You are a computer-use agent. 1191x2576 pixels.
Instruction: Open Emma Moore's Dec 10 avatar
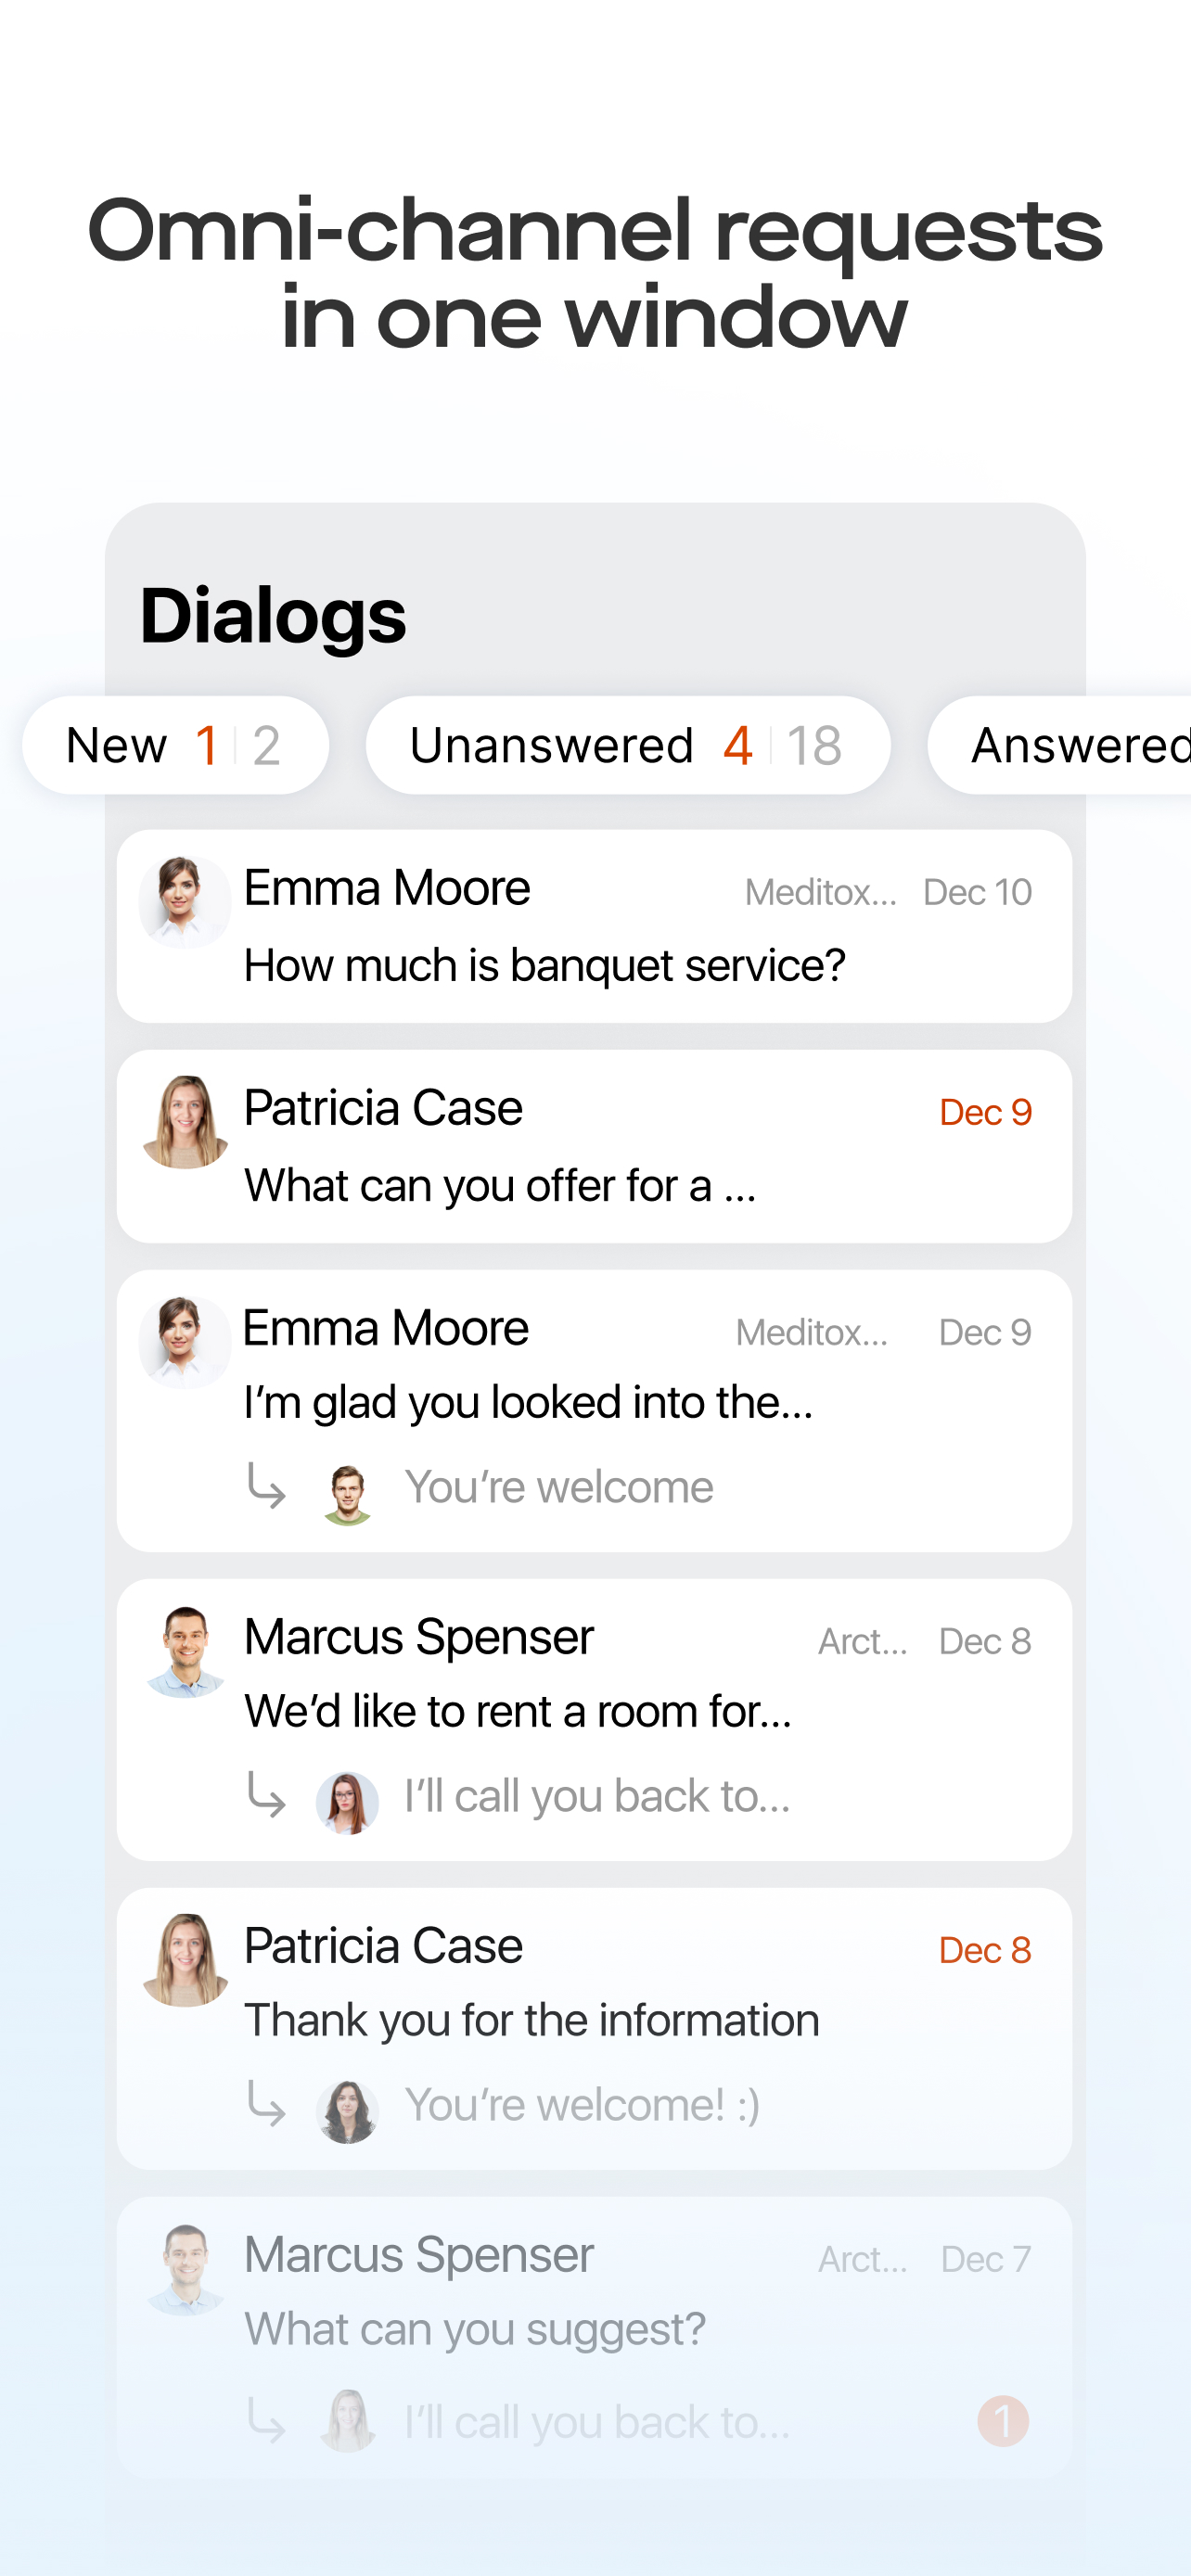(185, 902)
